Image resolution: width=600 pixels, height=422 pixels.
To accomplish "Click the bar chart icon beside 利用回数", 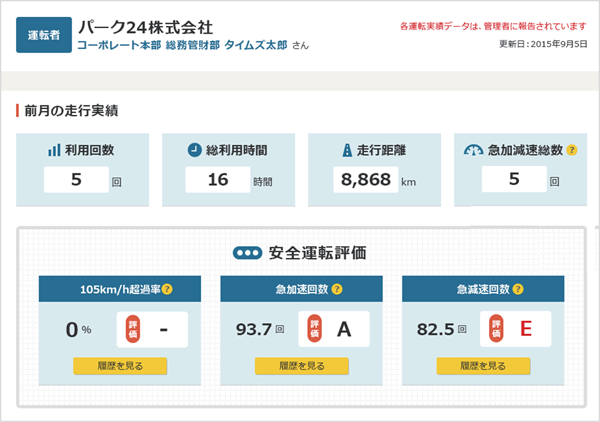I will [x=54, y=150].
